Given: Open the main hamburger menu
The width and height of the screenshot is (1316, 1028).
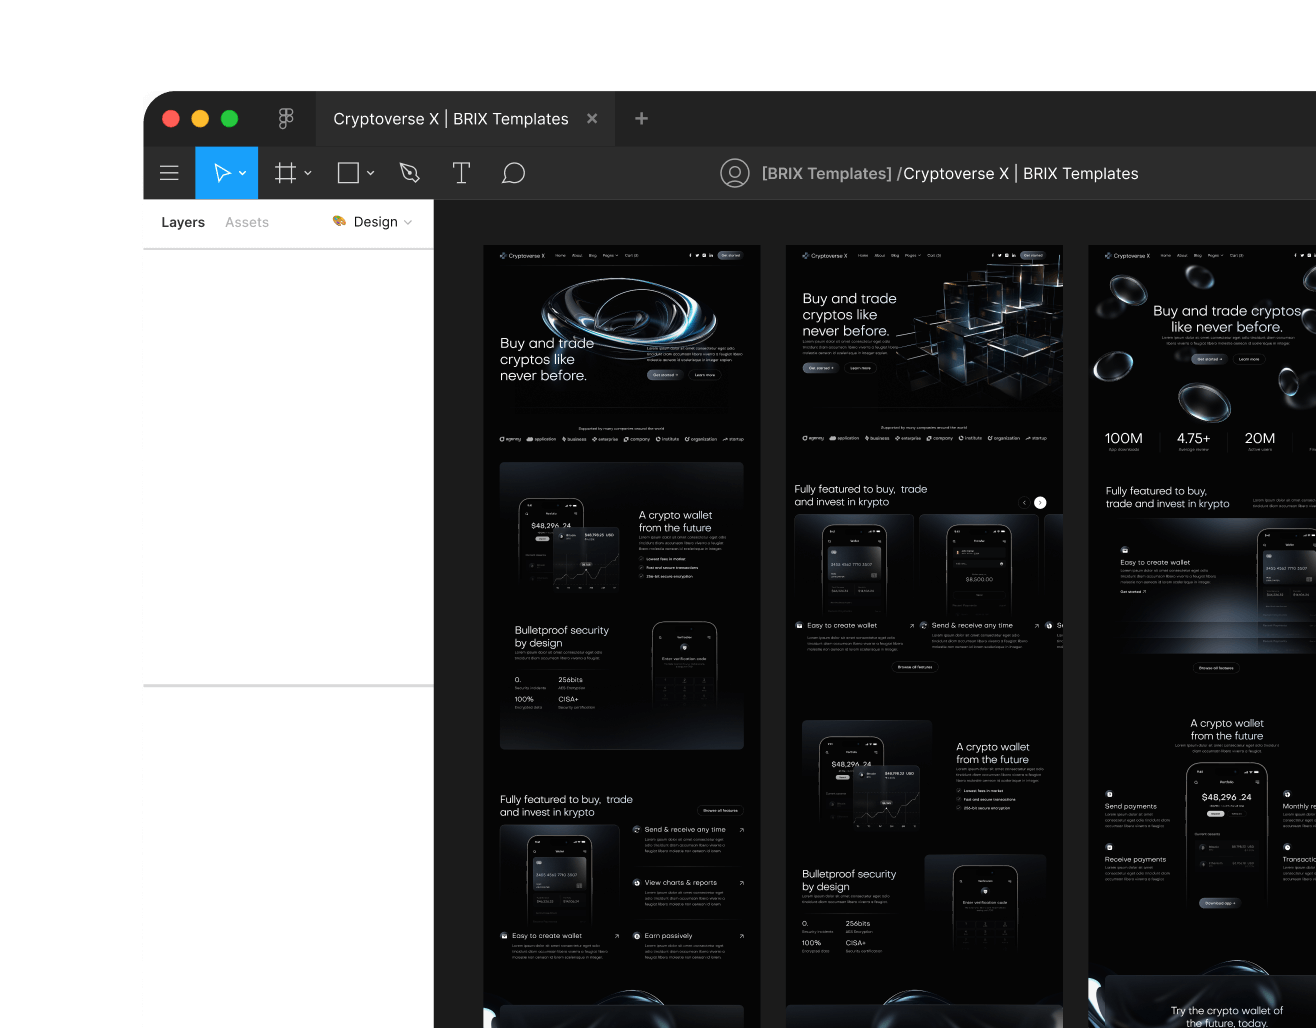Looking at the screenshot, I should pos(169,172).
